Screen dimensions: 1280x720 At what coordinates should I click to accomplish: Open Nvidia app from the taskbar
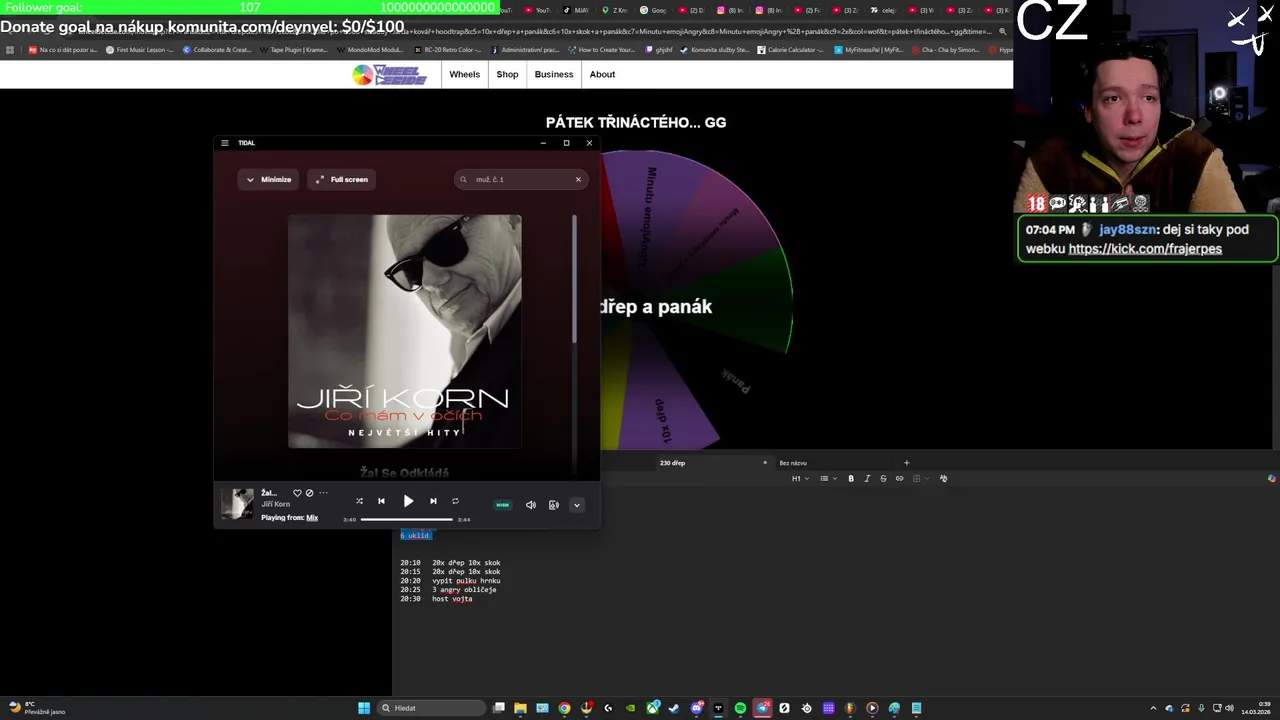pos(630,708)
